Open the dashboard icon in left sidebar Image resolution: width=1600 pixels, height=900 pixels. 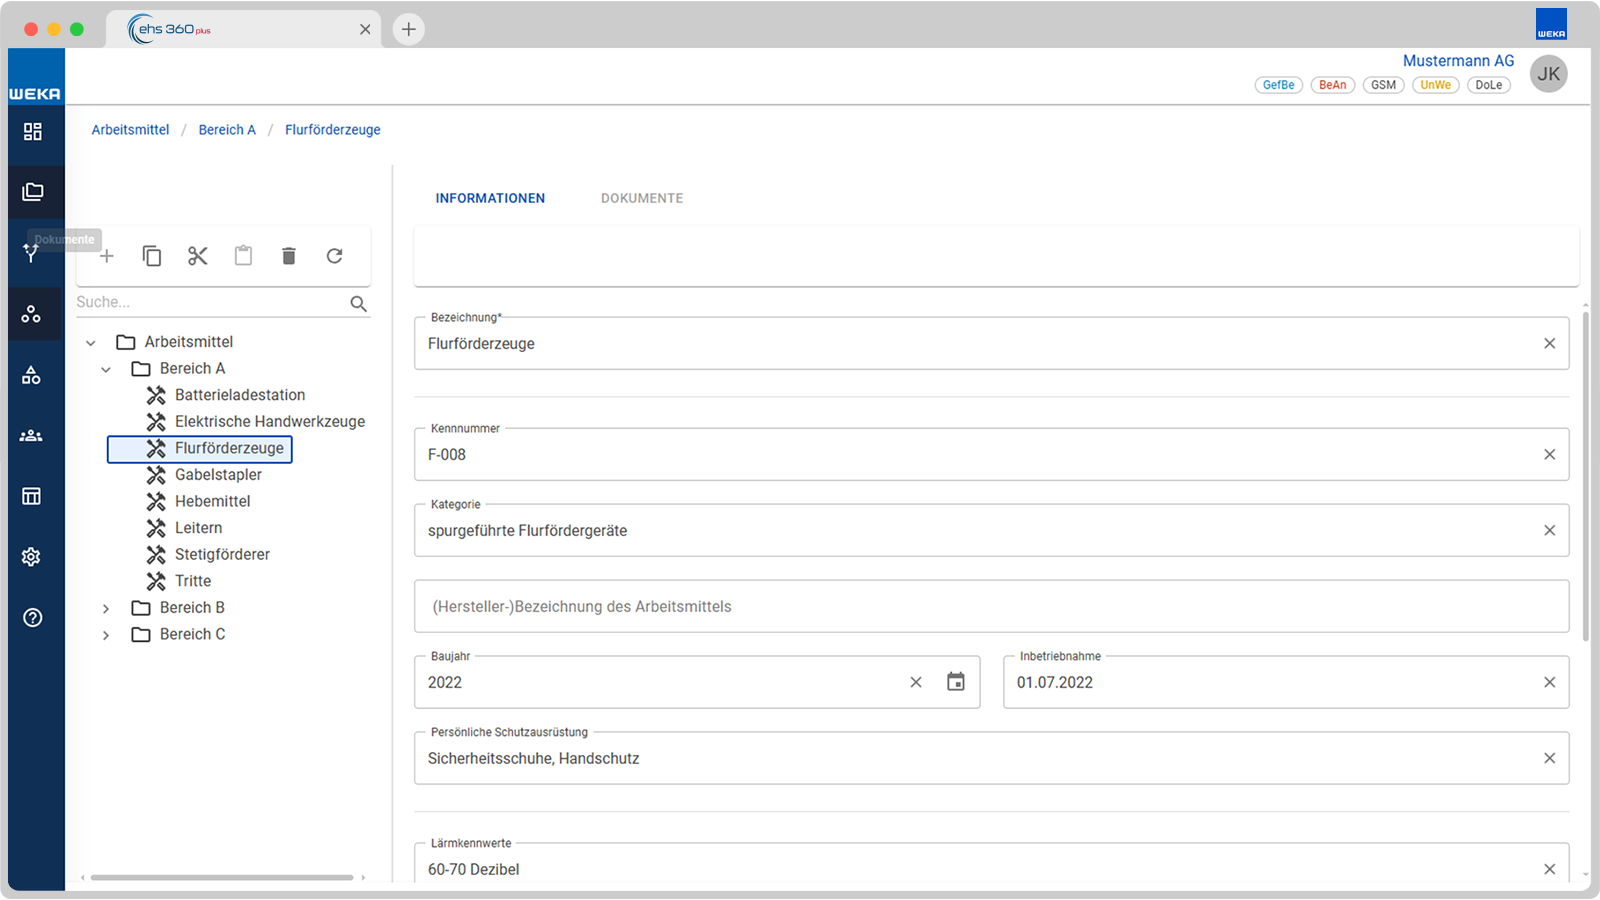33,131
